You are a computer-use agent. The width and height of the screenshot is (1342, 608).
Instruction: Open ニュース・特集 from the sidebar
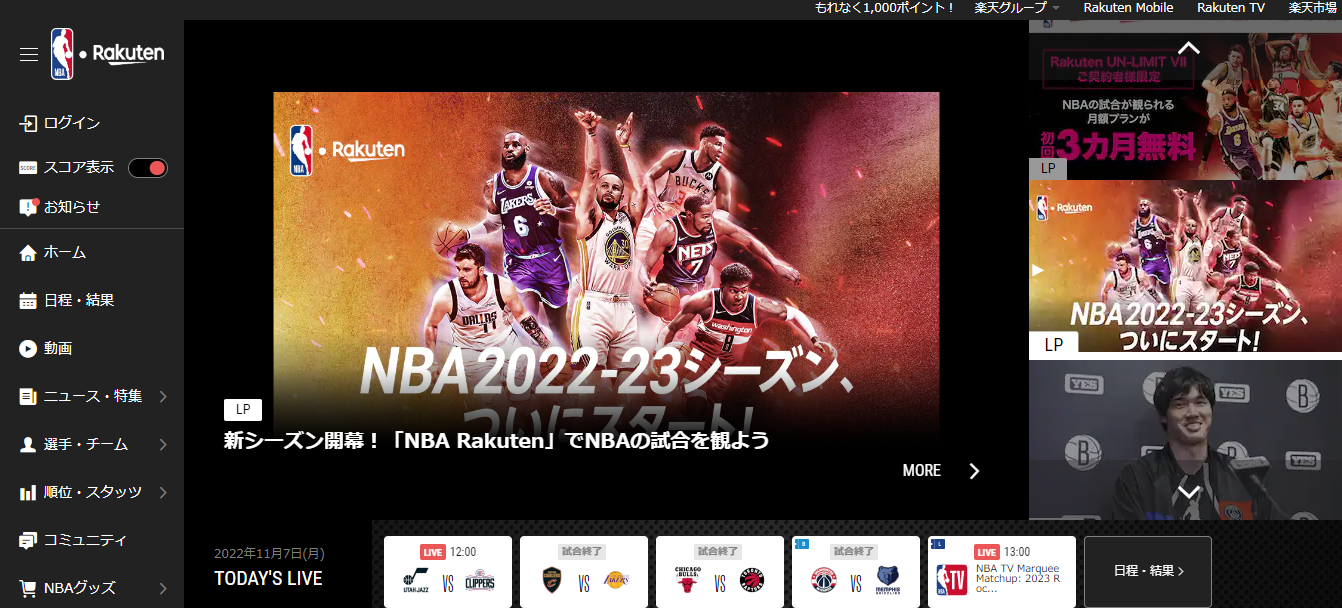pyautogui.click(x=28, y=396)
